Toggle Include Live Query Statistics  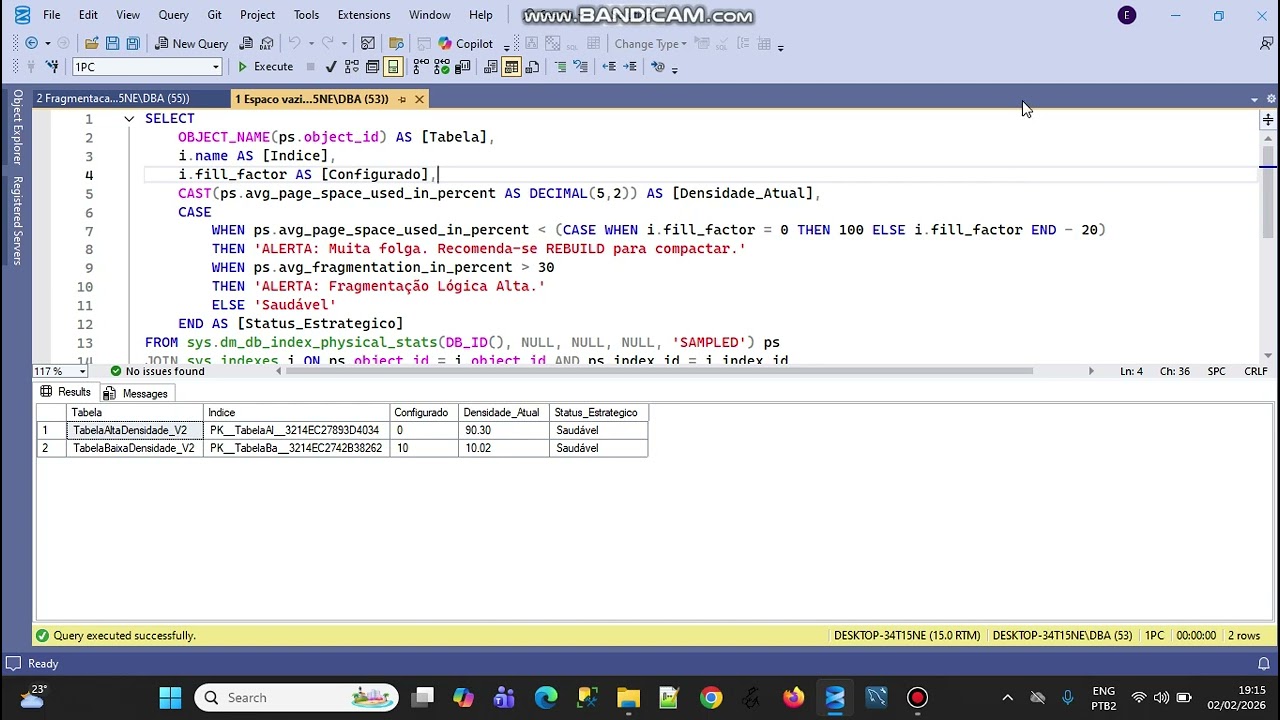442,67
